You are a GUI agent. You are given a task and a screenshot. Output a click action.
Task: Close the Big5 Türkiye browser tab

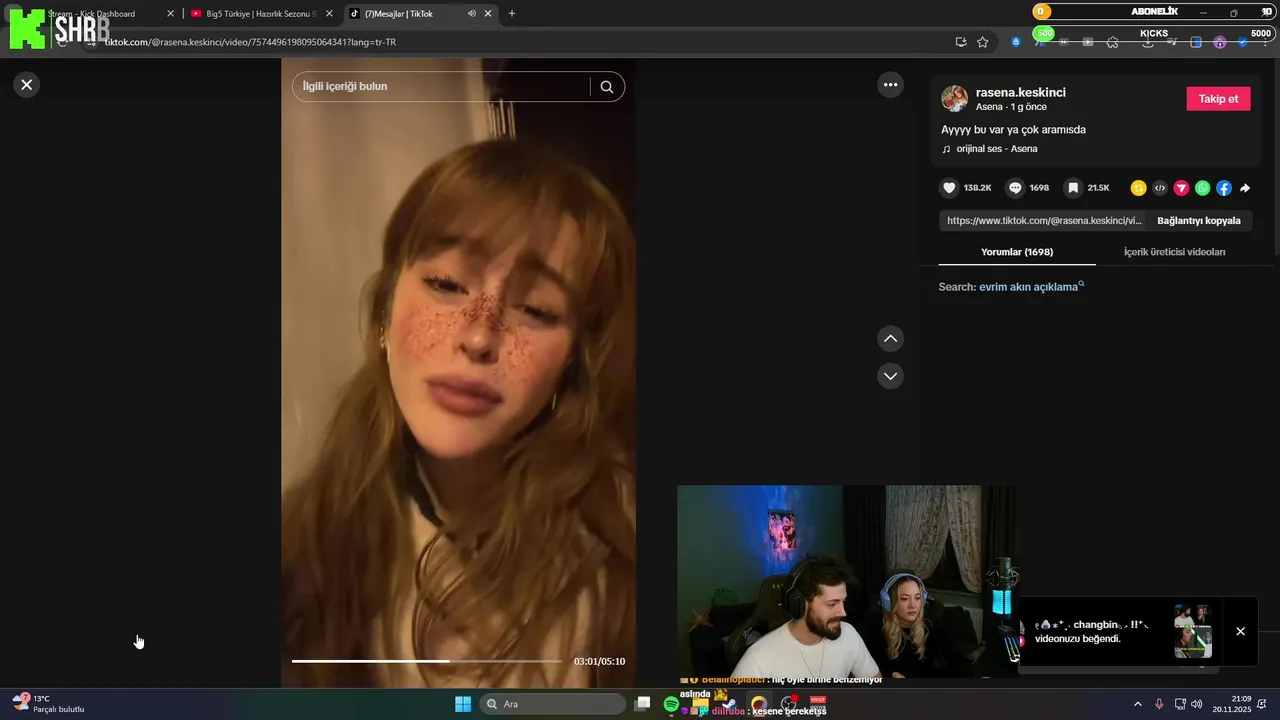tap(329, 14)
